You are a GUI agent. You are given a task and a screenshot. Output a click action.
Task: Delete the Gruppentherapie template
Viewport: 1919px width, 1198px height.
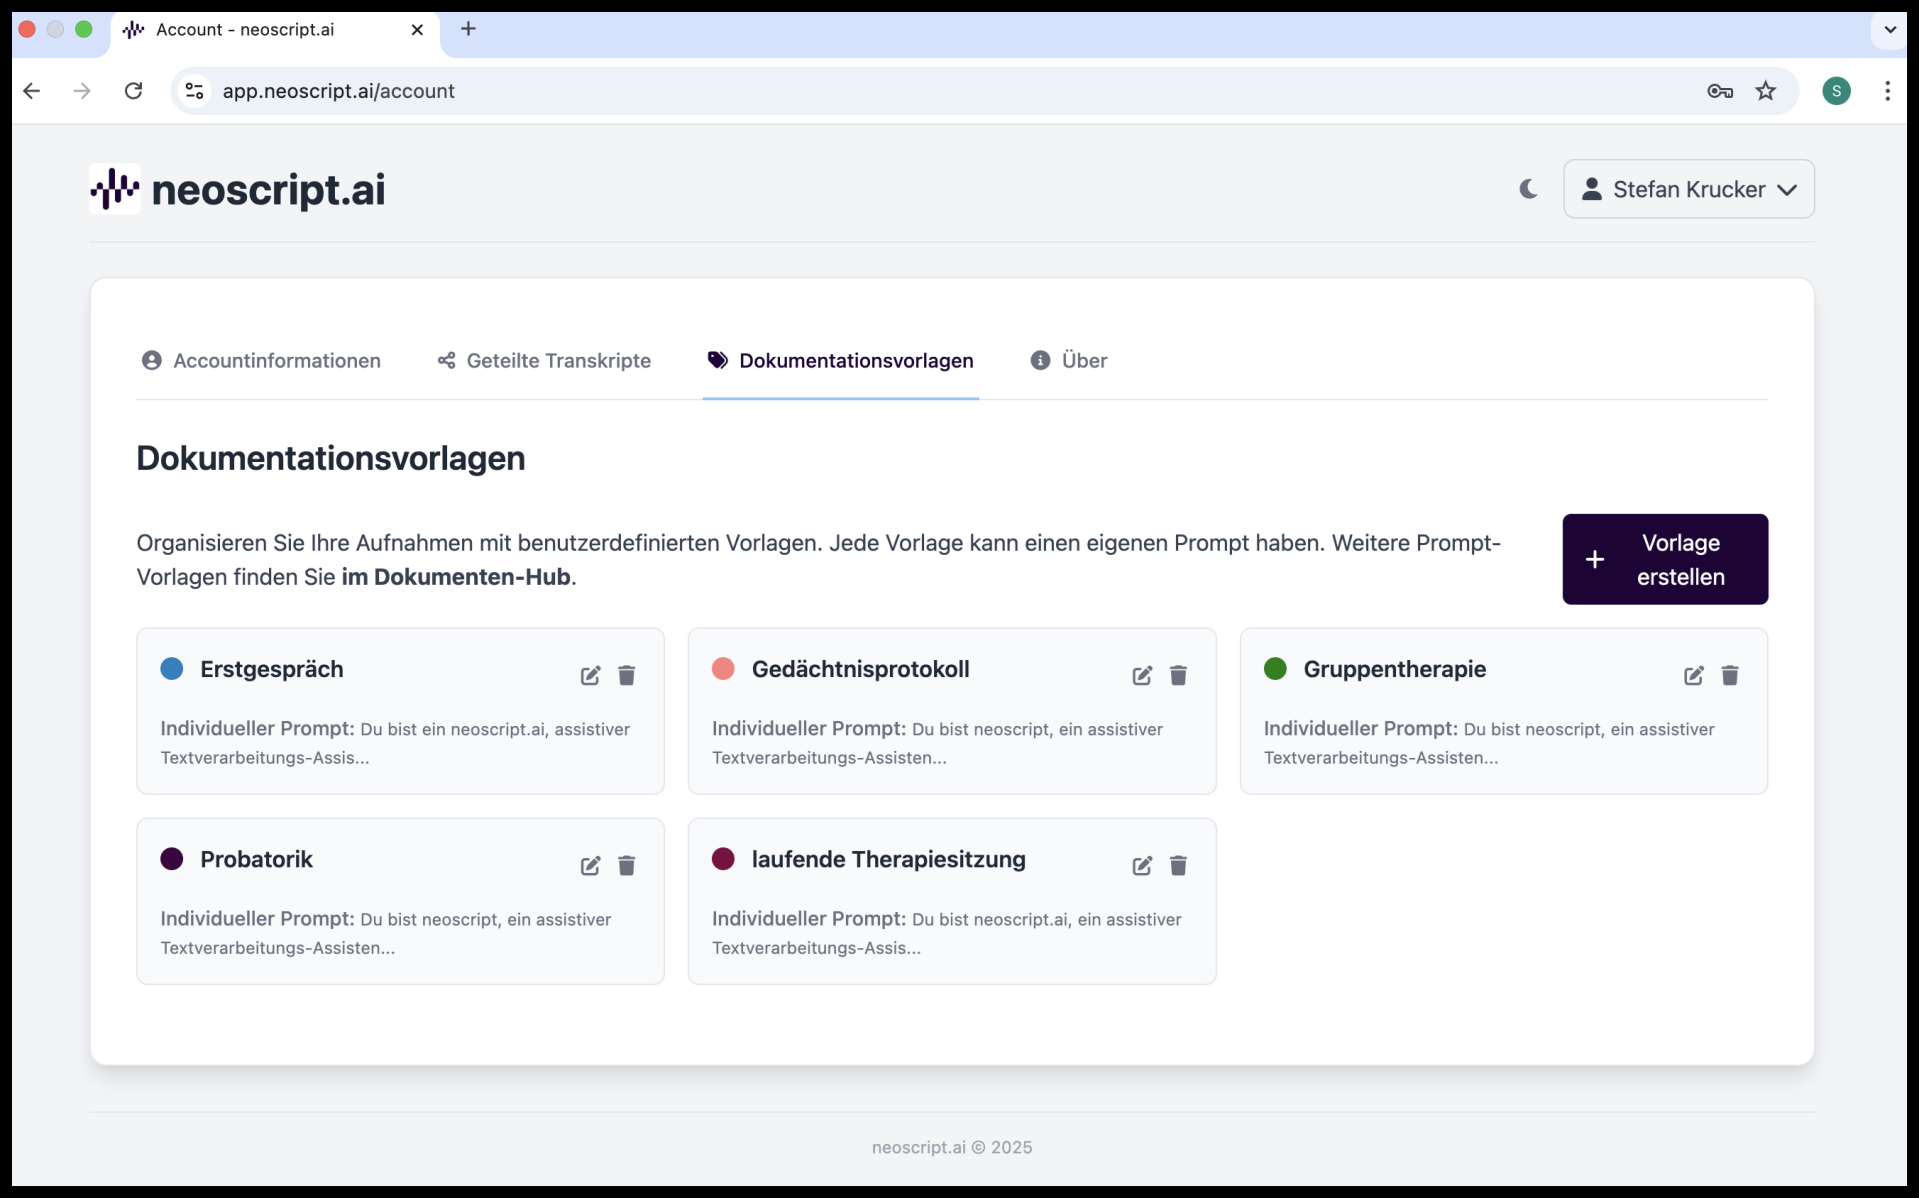coord(1730,676)
